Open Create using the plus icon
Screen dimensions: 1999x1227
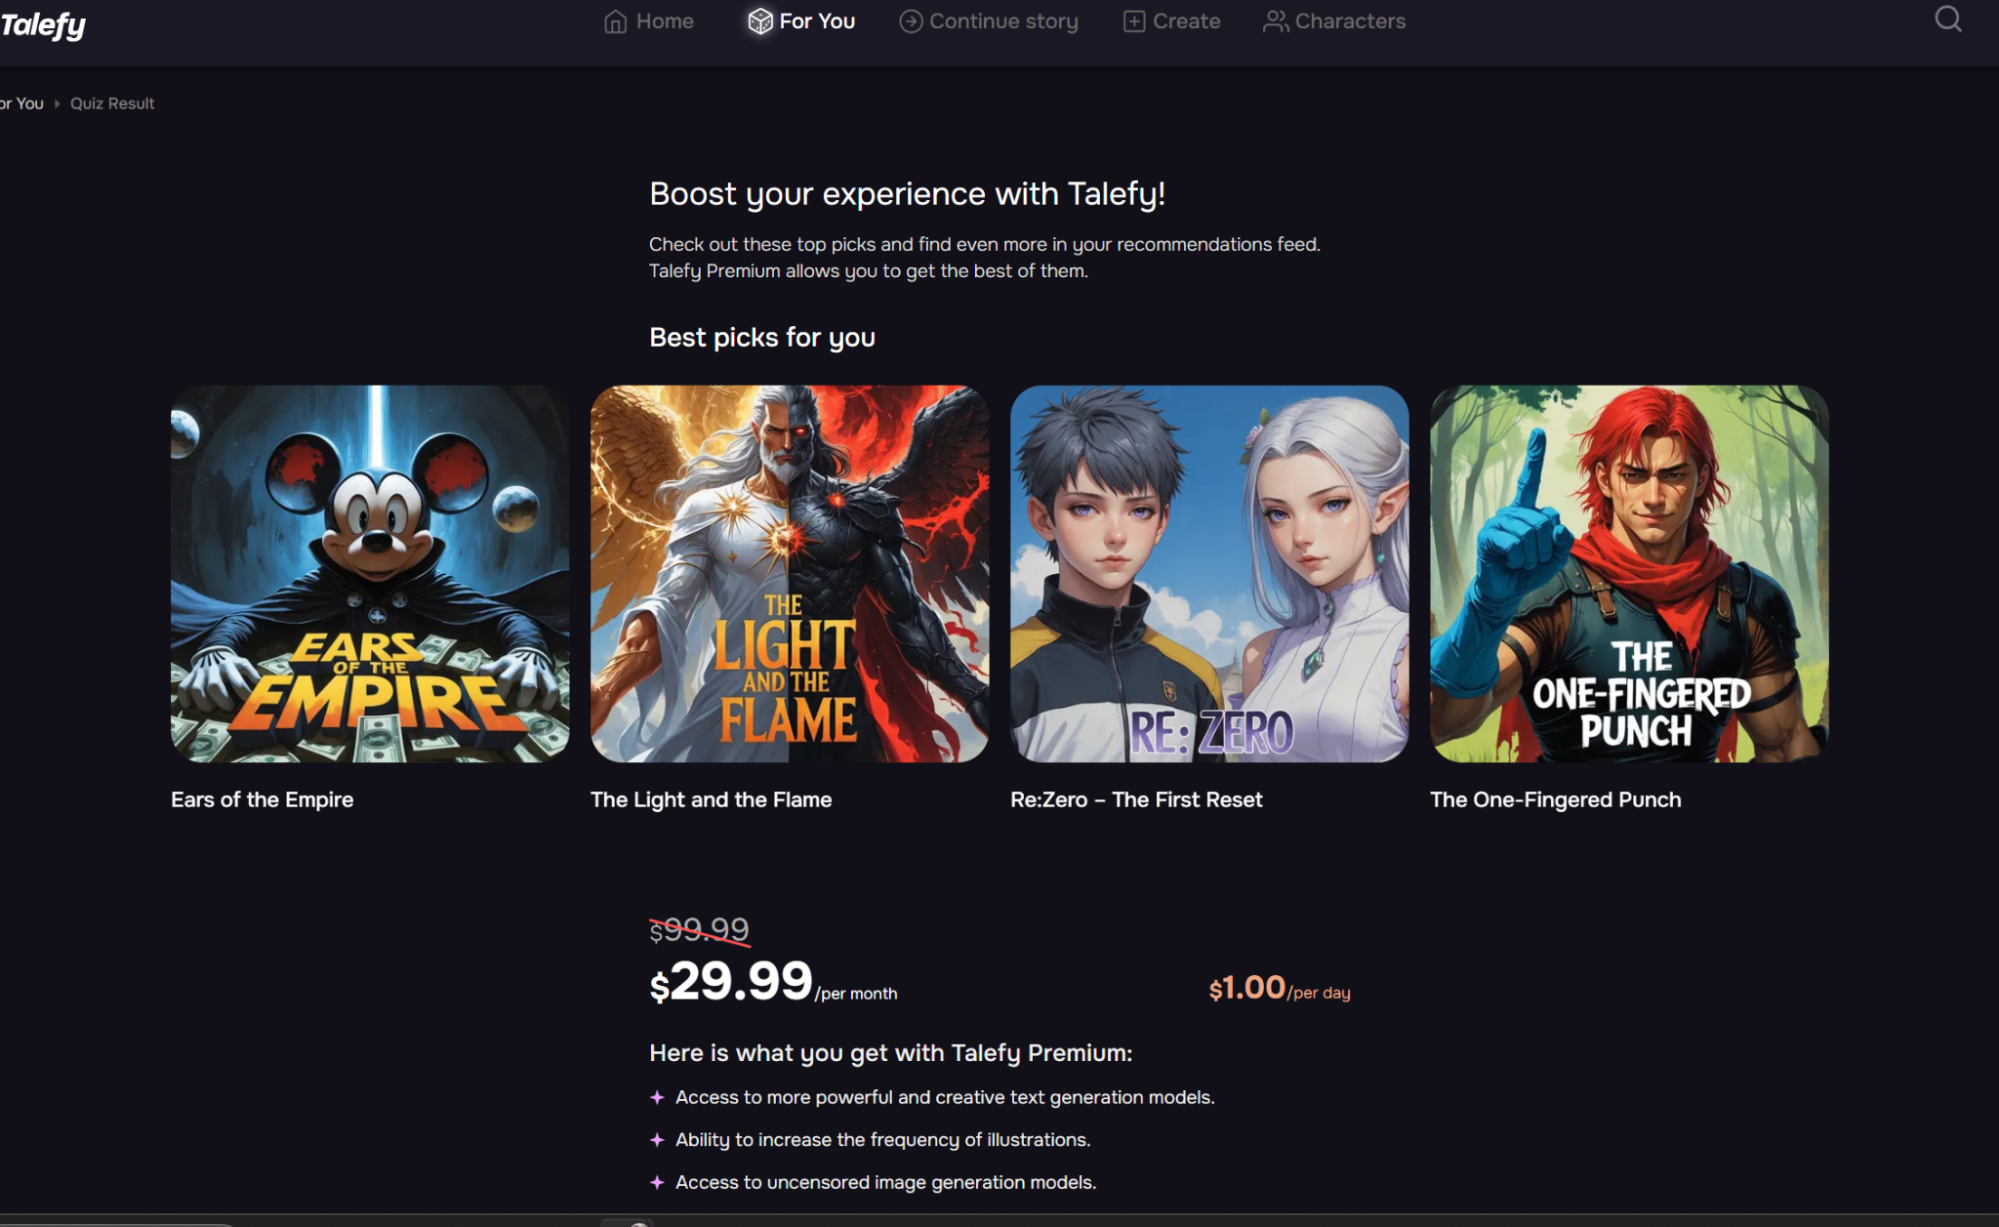point(1133,21)
